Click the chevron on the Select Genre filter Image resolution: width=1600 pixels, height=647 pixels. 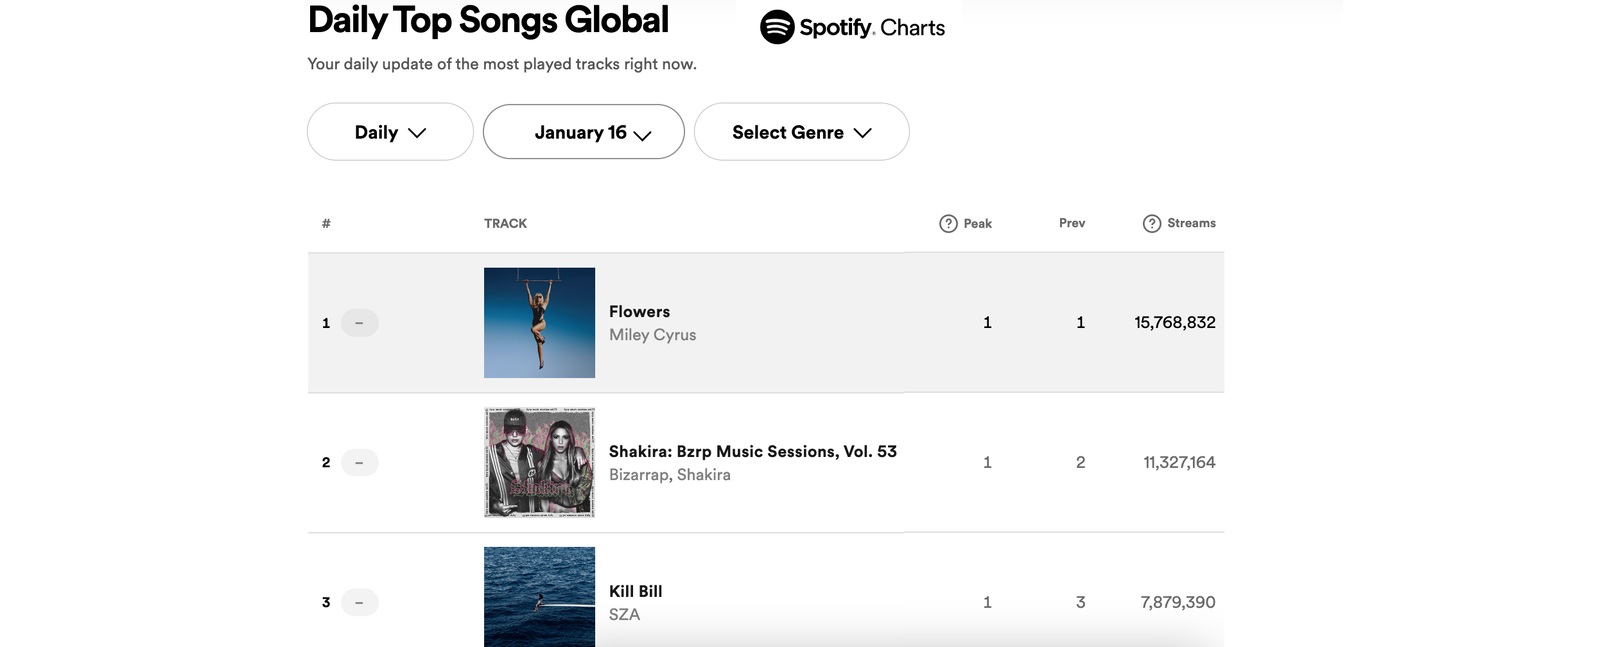[x=864, y=131]
